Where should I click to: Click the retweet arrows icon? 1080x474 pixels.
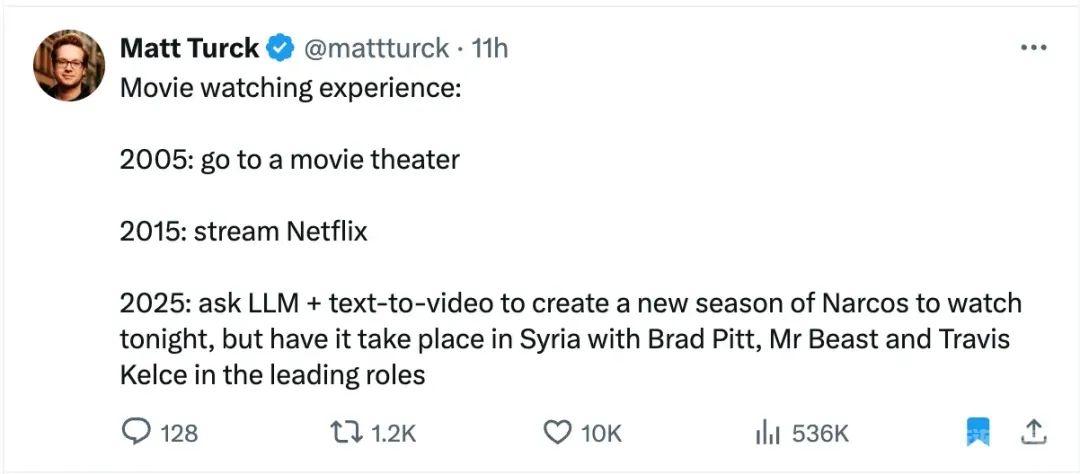347,433
